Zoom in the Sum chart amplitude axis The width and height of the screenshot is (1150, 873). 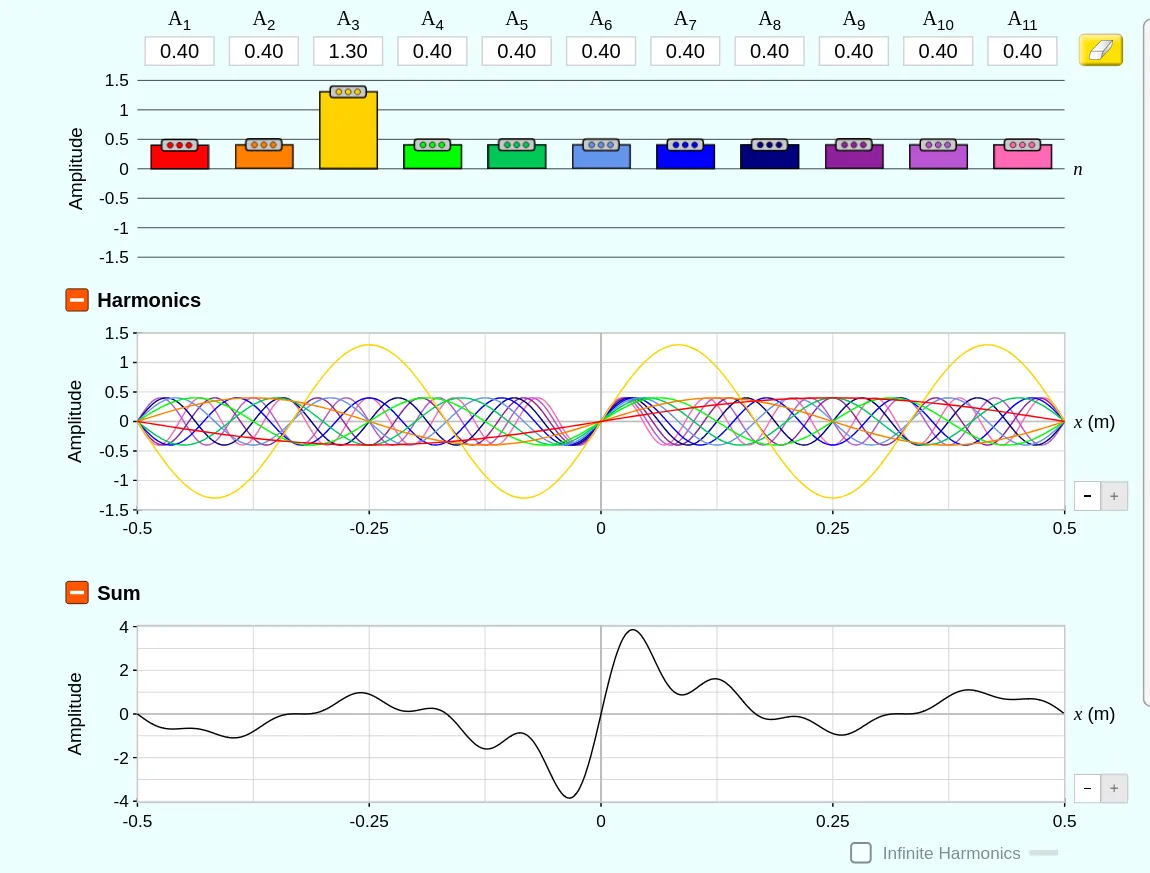pyautogui.click(x=1114, y=789)
